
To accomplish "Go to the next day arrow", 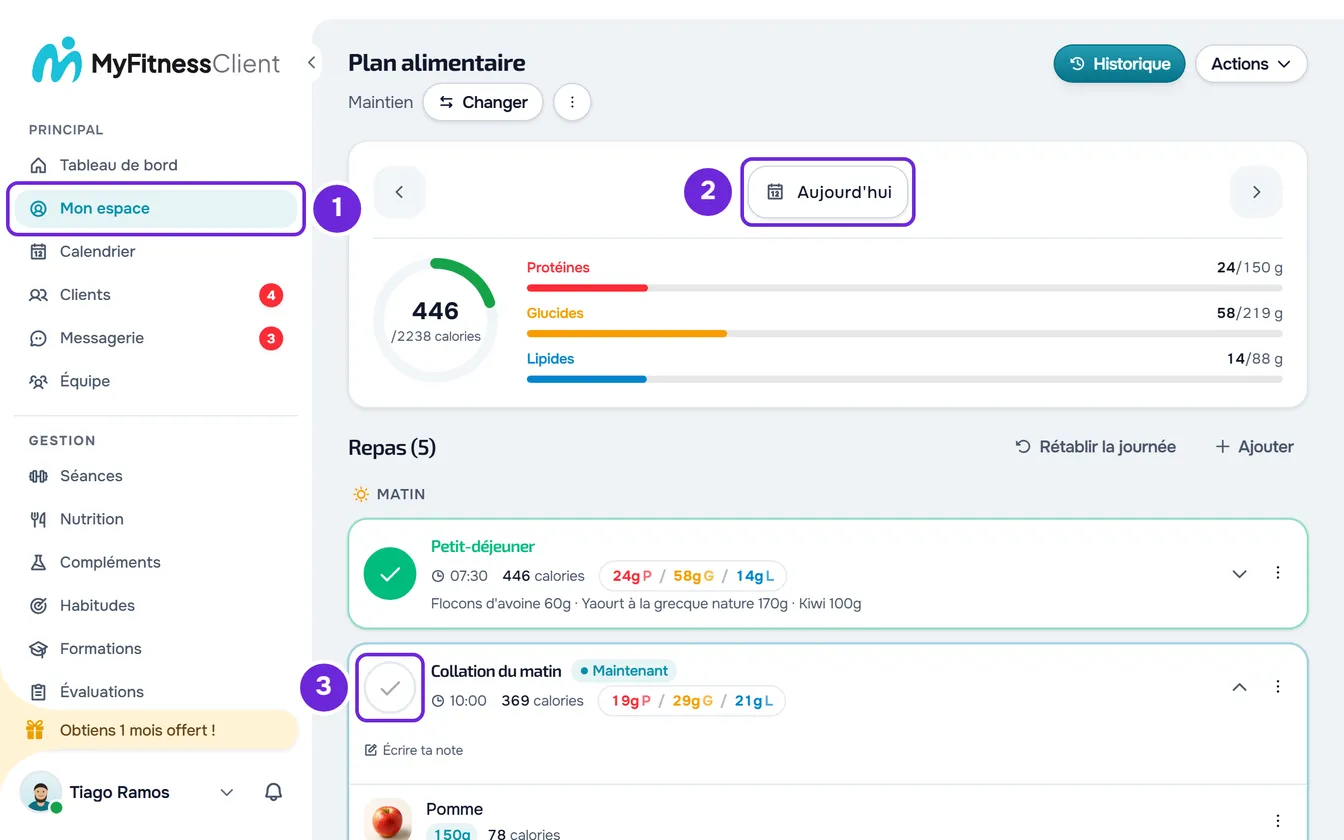I will tap(1256, 192).
